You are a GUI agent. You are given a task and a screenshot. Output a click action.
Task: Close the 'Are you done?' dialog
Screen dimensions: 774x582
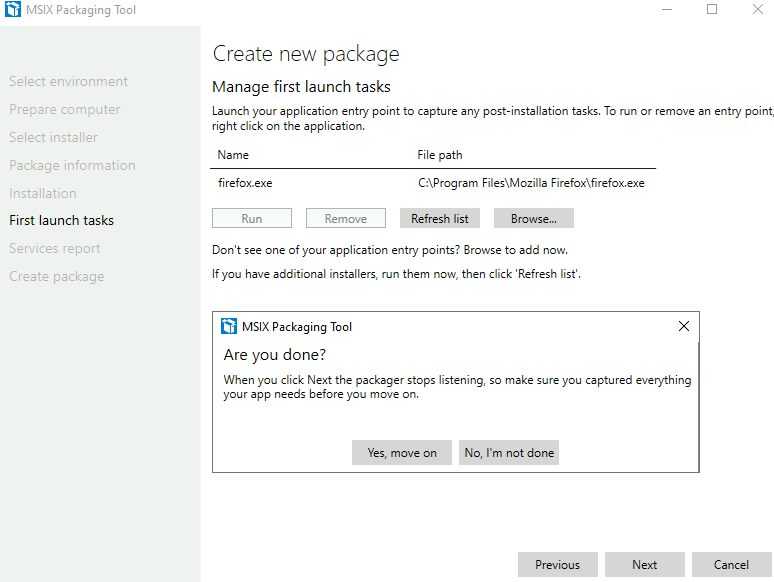684,326
